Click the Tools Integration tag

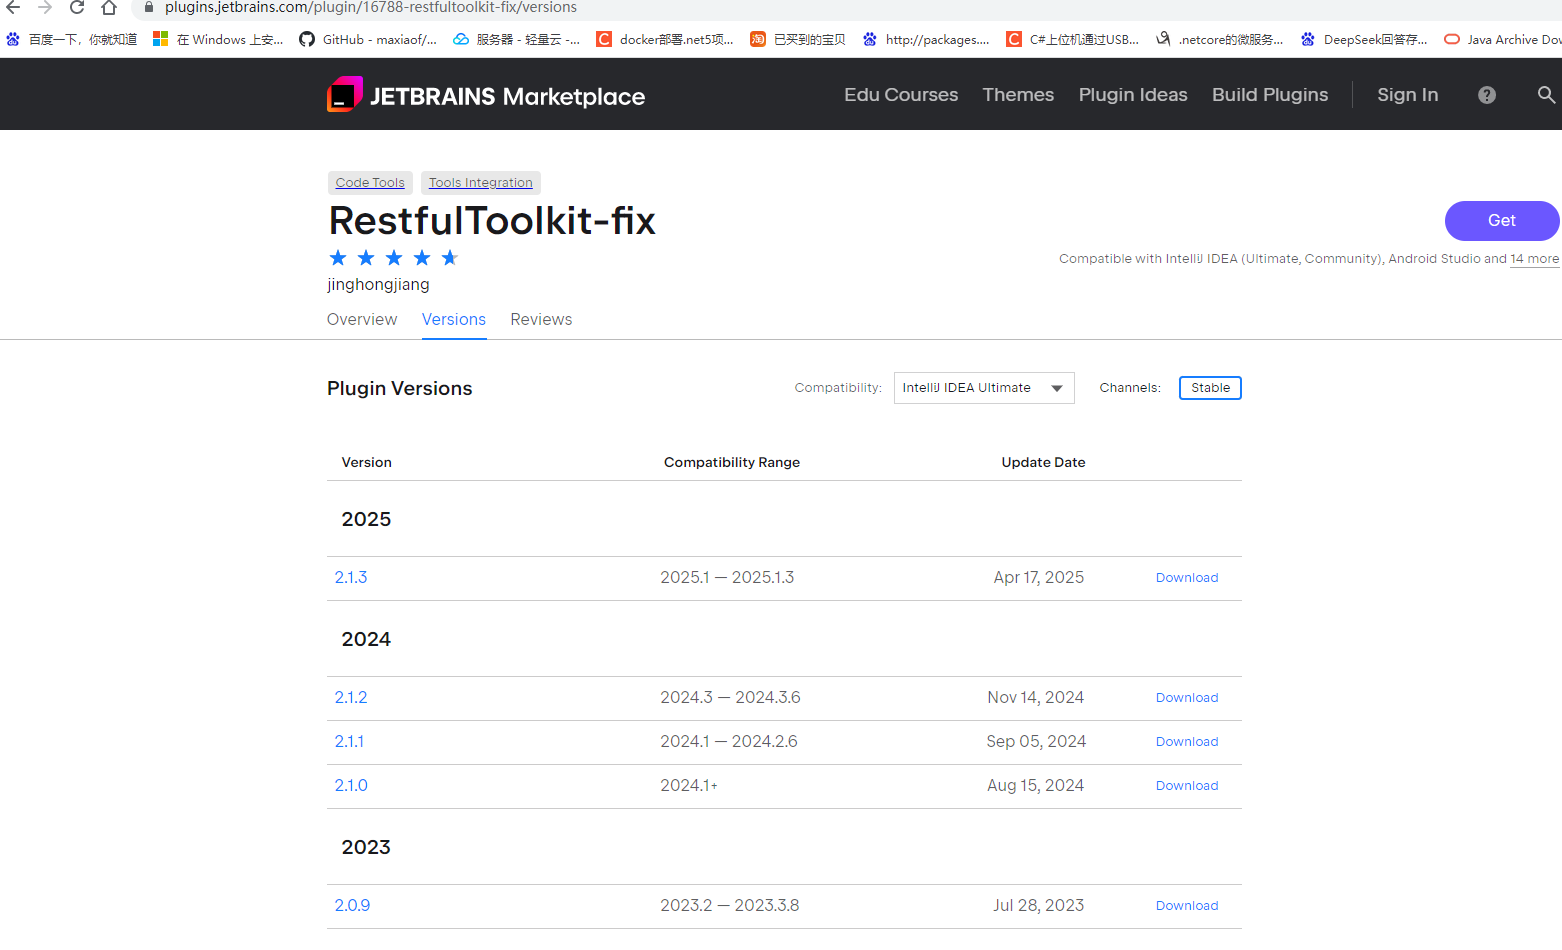tap(481, 183)
